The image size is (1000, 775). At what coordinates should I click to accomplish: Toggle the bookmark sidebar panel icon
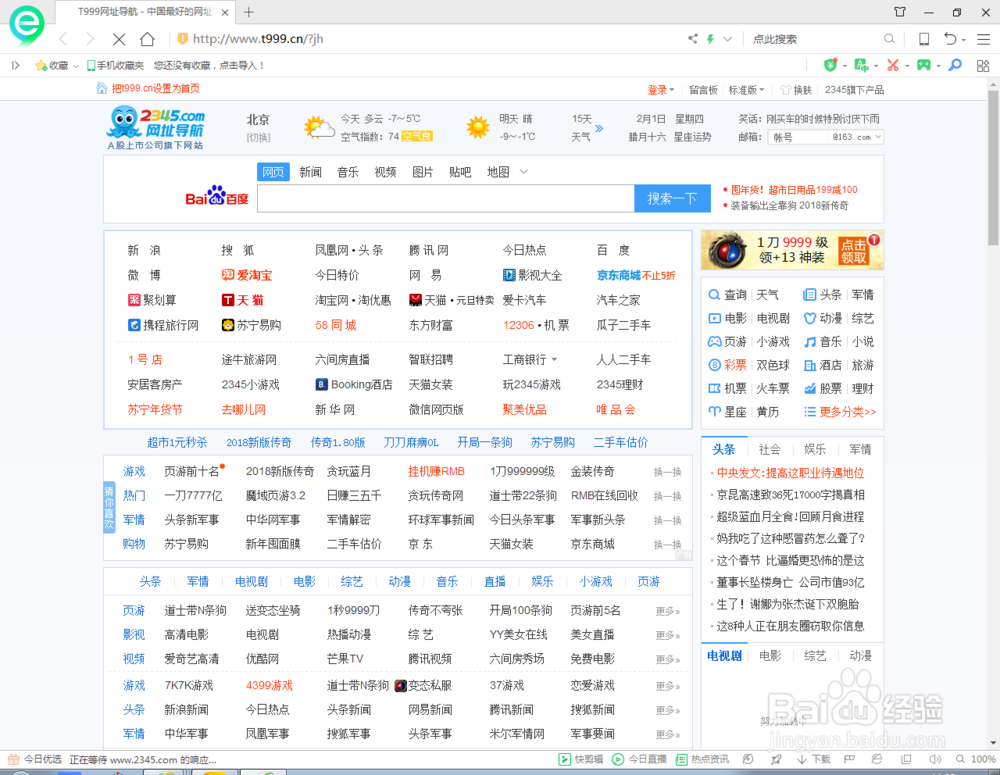16,65
